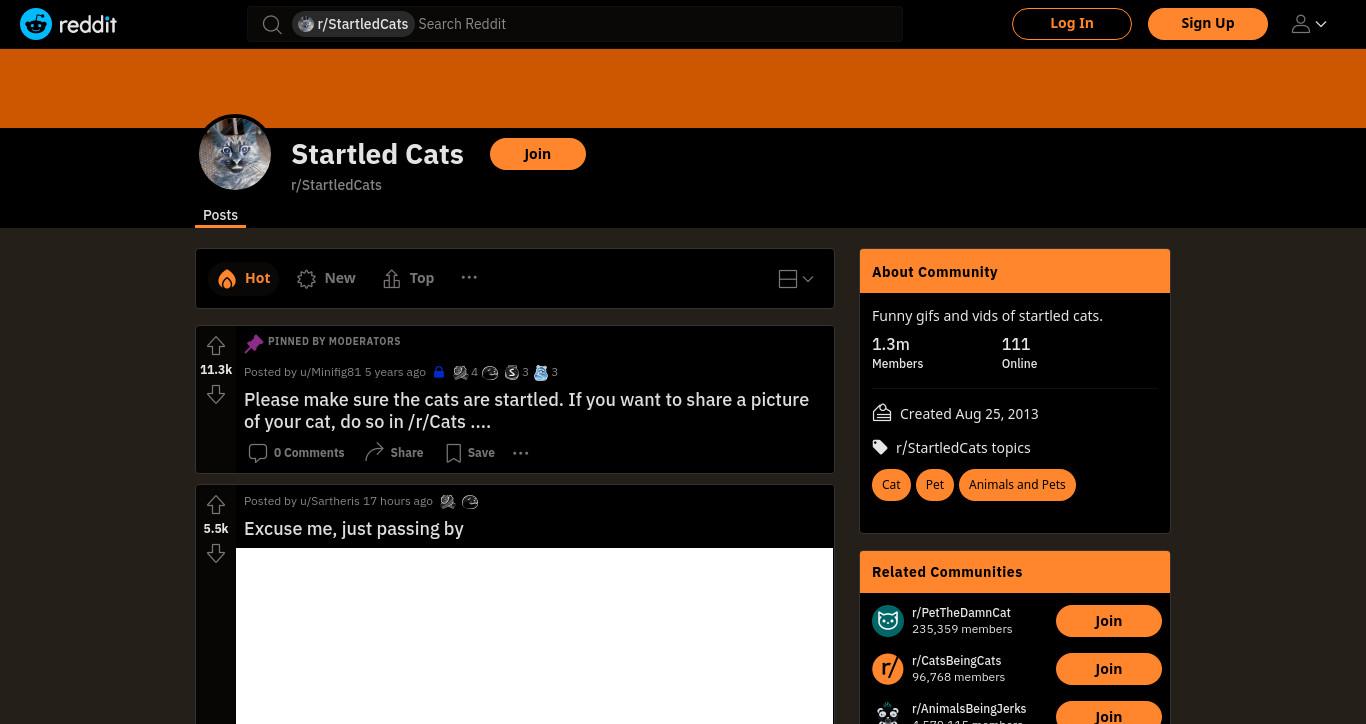Upvote the pinned moderator post
This screenshot has width=1366, height=724.
(x=216, y=346)
